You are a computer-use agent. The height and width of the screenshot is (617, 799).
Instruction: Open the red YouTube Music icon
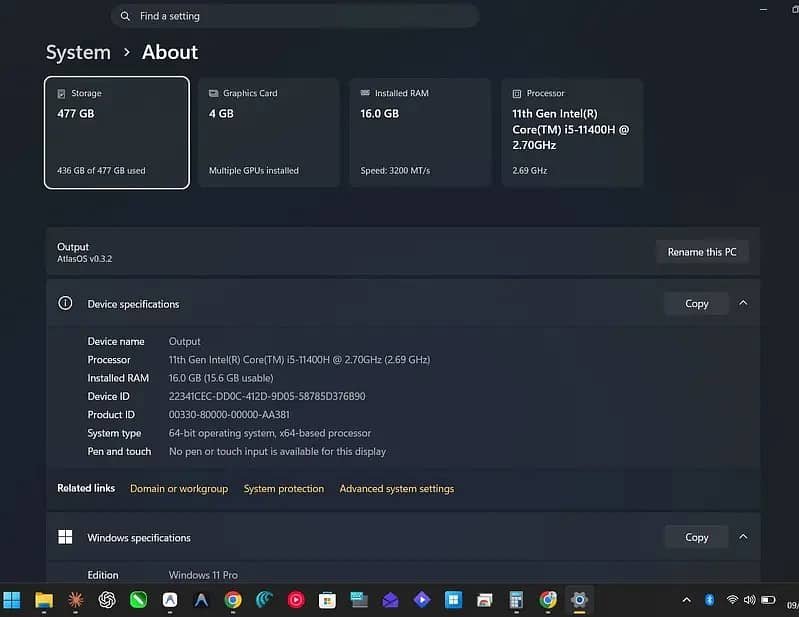(x=296, y=600)
